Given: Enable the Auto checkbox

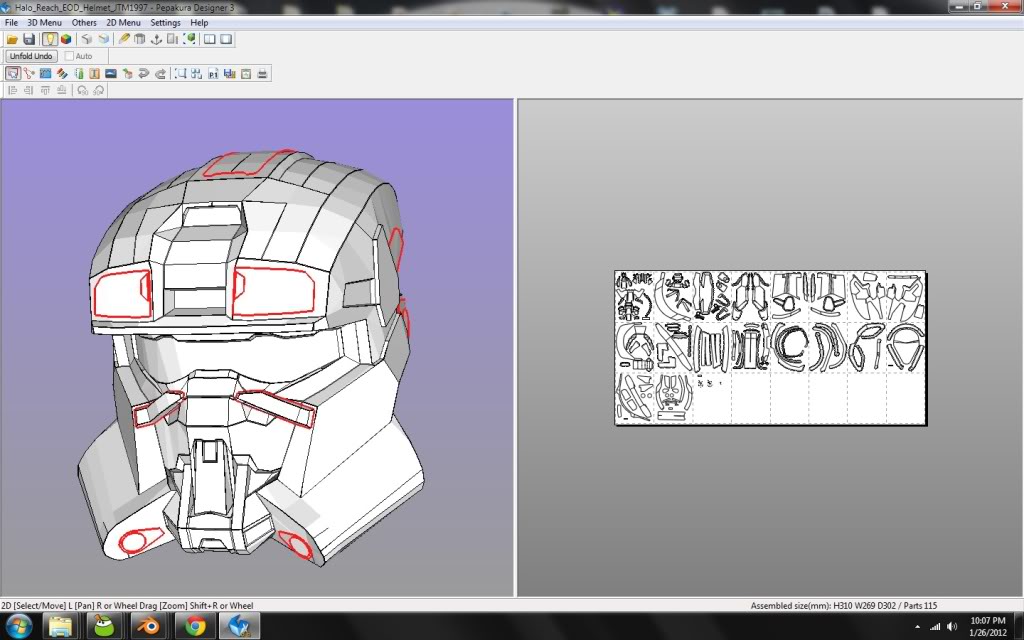Looking at the screenshot, I should pyautogui.click(x=70, y=56).
